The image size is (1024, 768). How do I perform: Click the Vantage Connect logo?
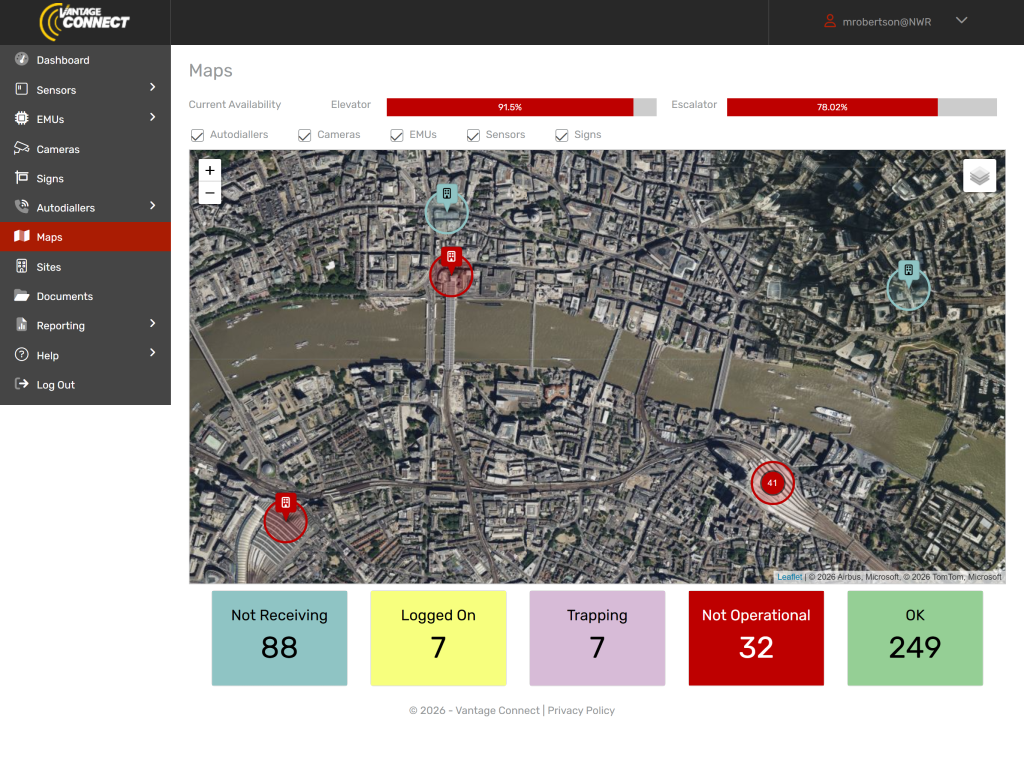[85, 22]
